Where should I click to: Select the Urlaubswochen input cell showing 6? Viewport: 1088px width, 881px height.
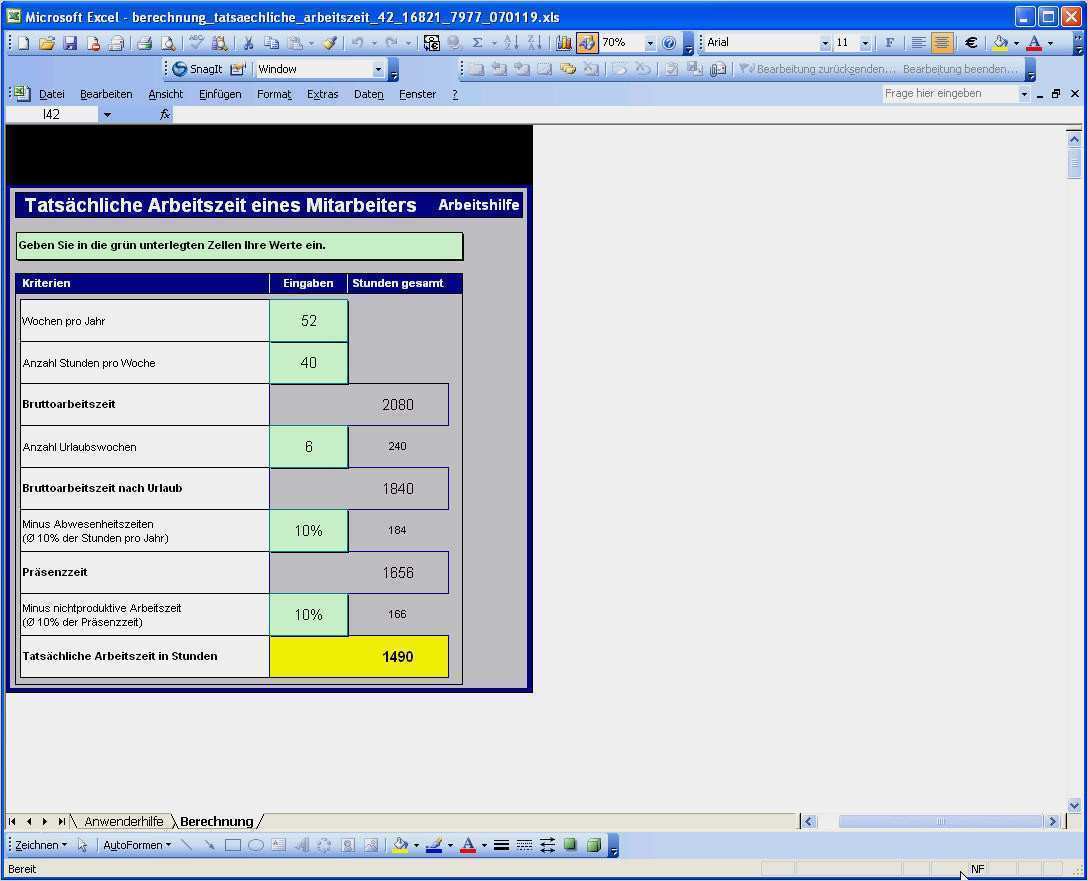click(x=309, y=447)
